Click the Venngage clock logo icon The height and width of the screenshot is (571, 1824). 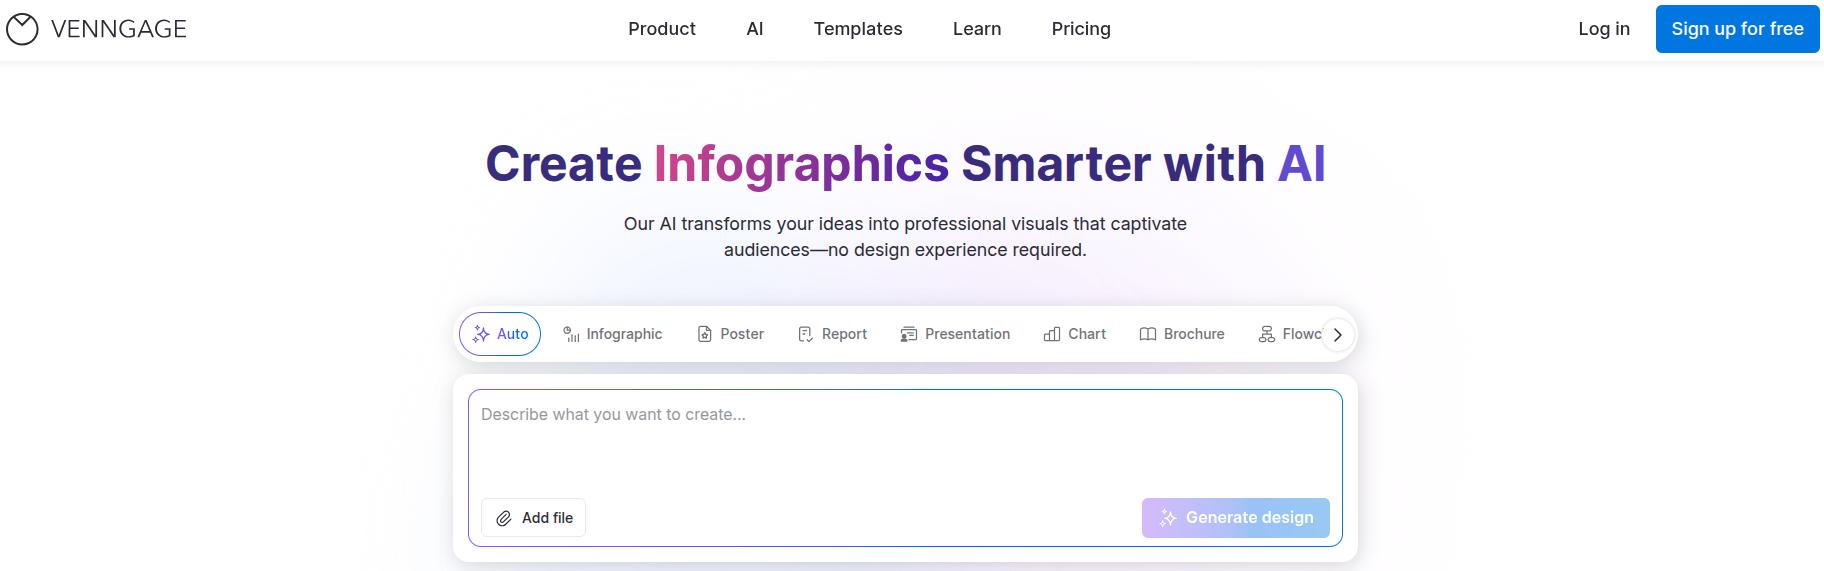click(22, 29)
